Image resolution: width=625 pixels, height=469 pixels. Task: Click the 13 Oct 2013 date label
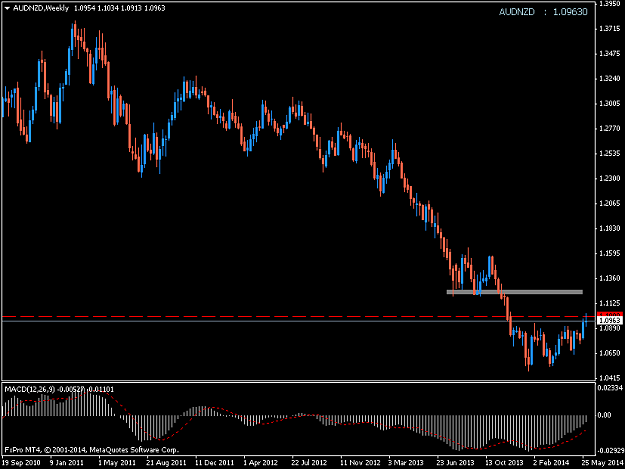tap(504, 463)
